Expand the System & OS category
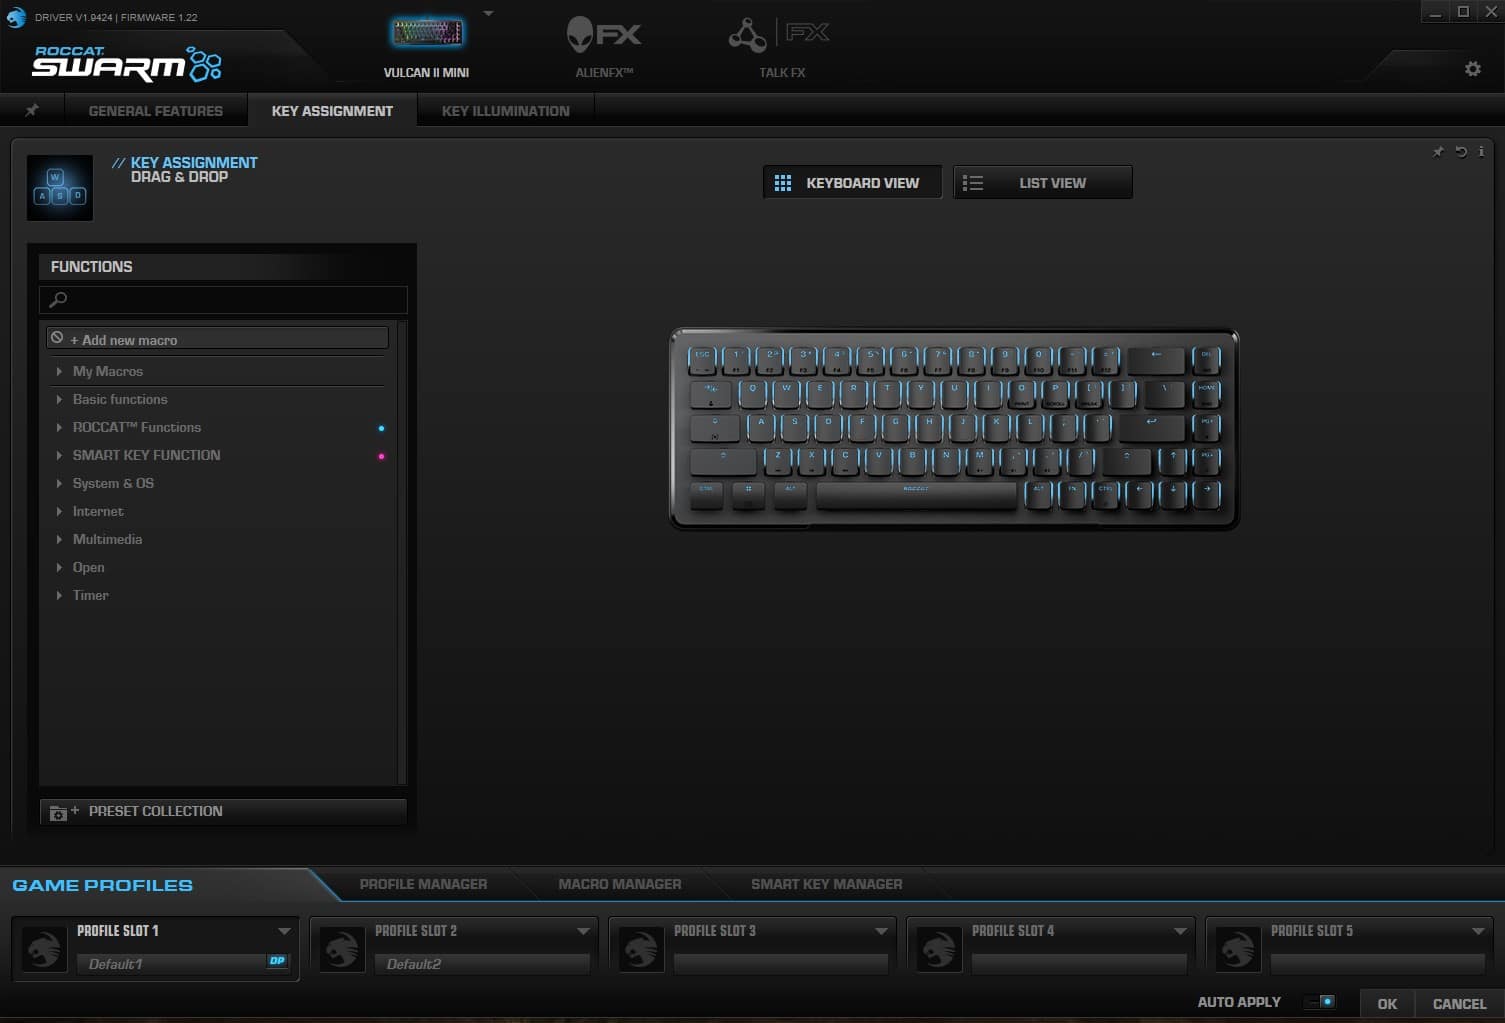The image size is (1505, 1023). point(60,483)
